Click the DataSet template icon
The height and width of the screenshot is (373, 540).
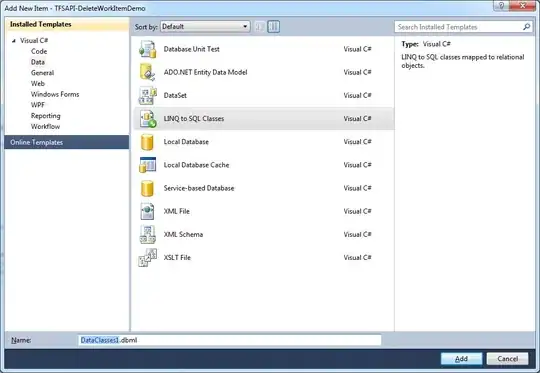(x=148, y=95)
